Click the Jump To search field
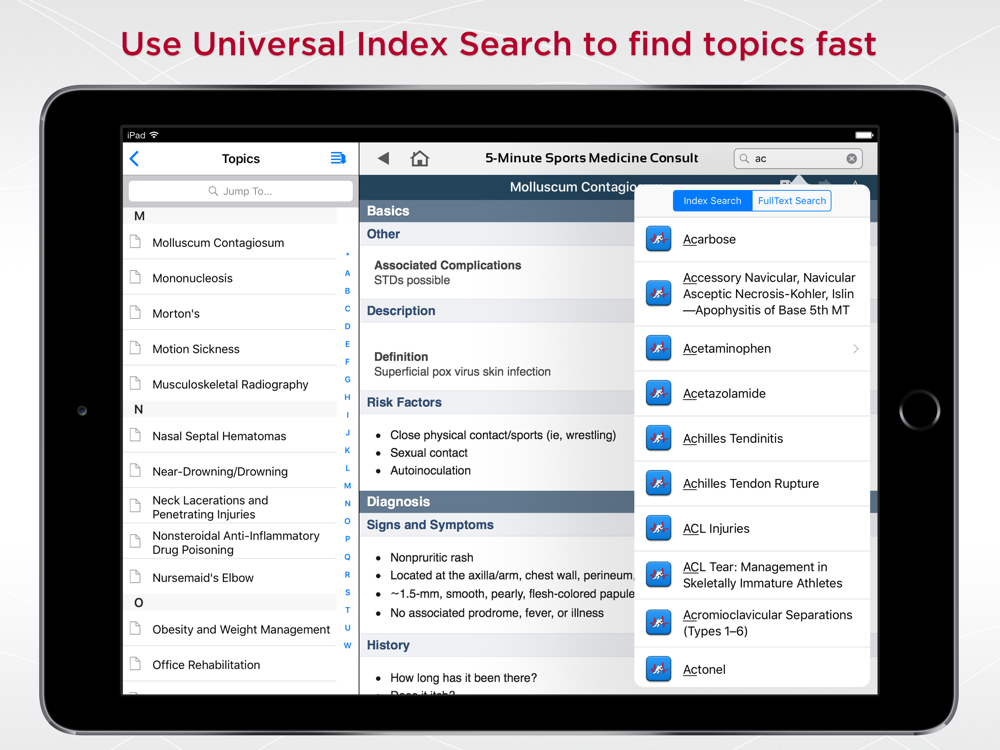Screen dimensions: 1000x750 pyautogui.click(x=240, y=191)
